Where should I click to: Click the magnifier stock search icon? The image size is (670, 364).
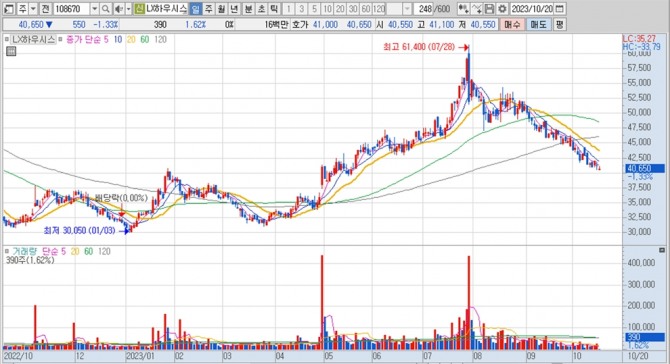pyautogui.click(x=106, y=9)
